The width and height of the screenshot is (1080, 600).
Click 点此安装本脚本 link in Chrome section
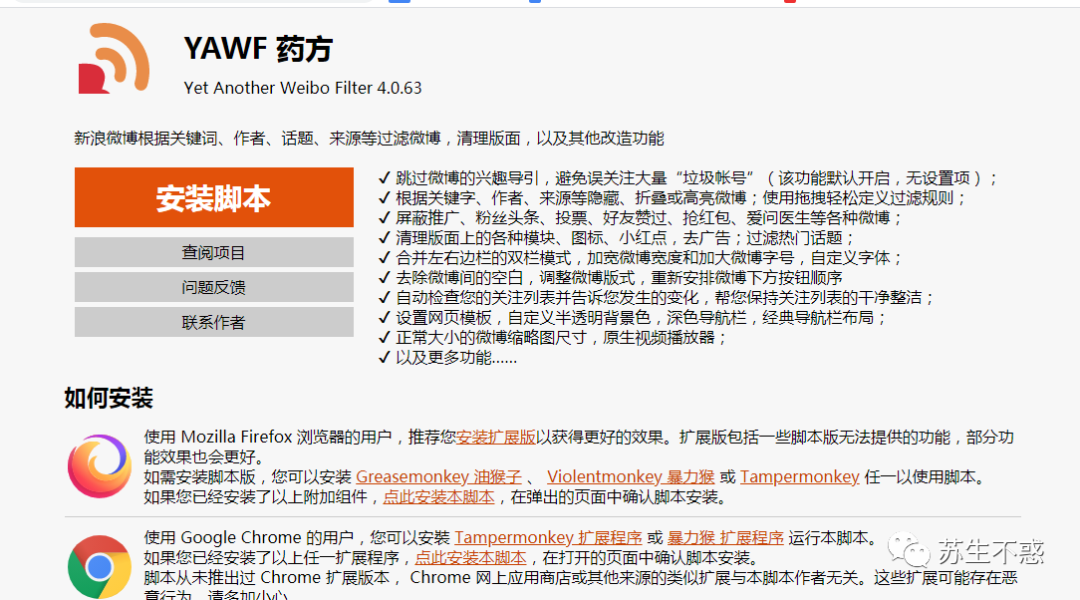pos(470,557)
